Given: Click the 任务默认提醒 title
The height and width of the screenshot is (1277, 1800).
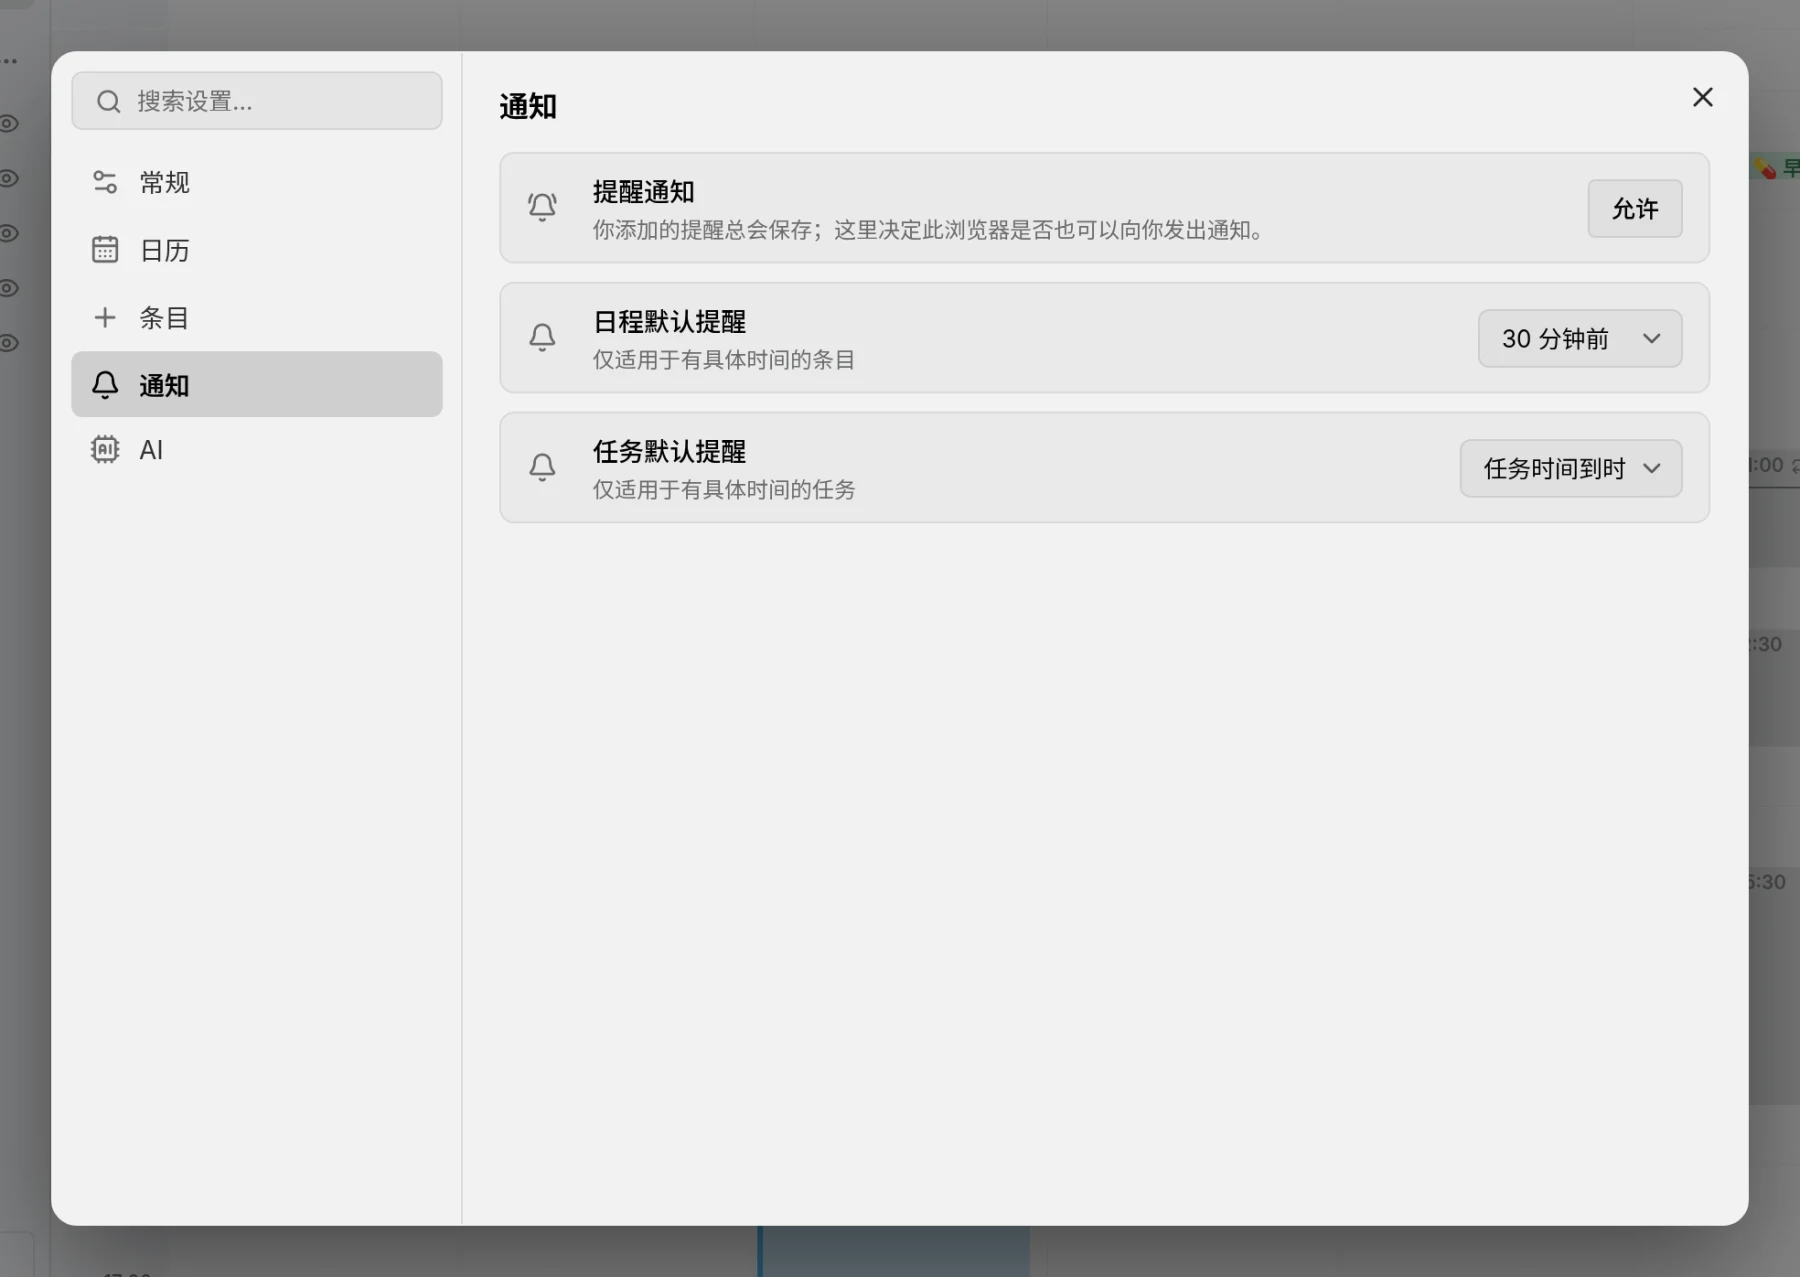Looking at the screenshot, I should click(669, 452).
